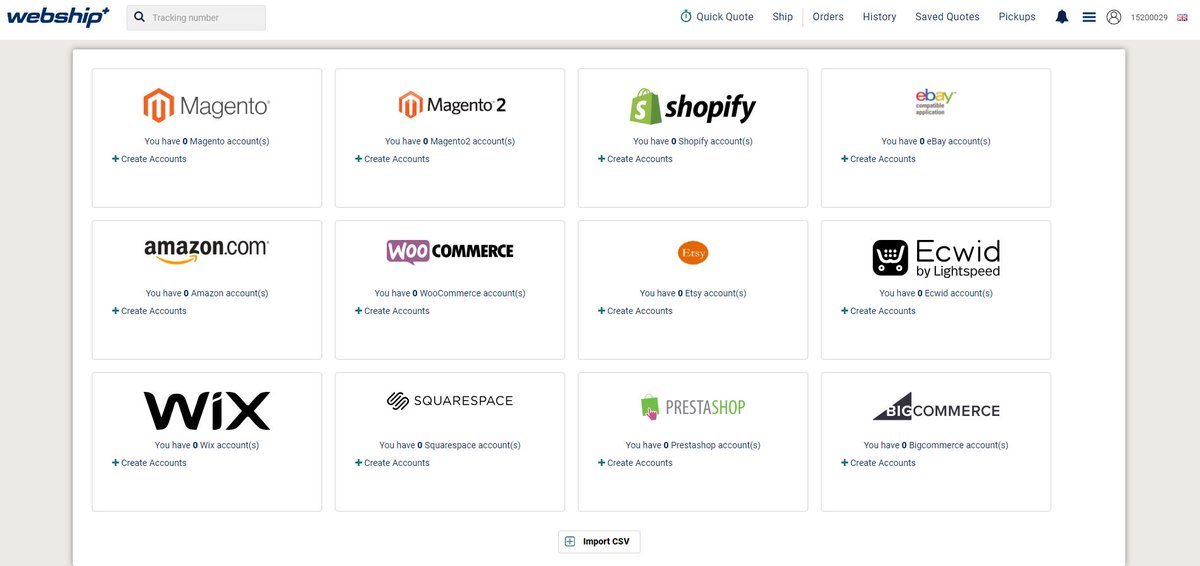
Task: Go to Pickups
Action: [1017, 17]
